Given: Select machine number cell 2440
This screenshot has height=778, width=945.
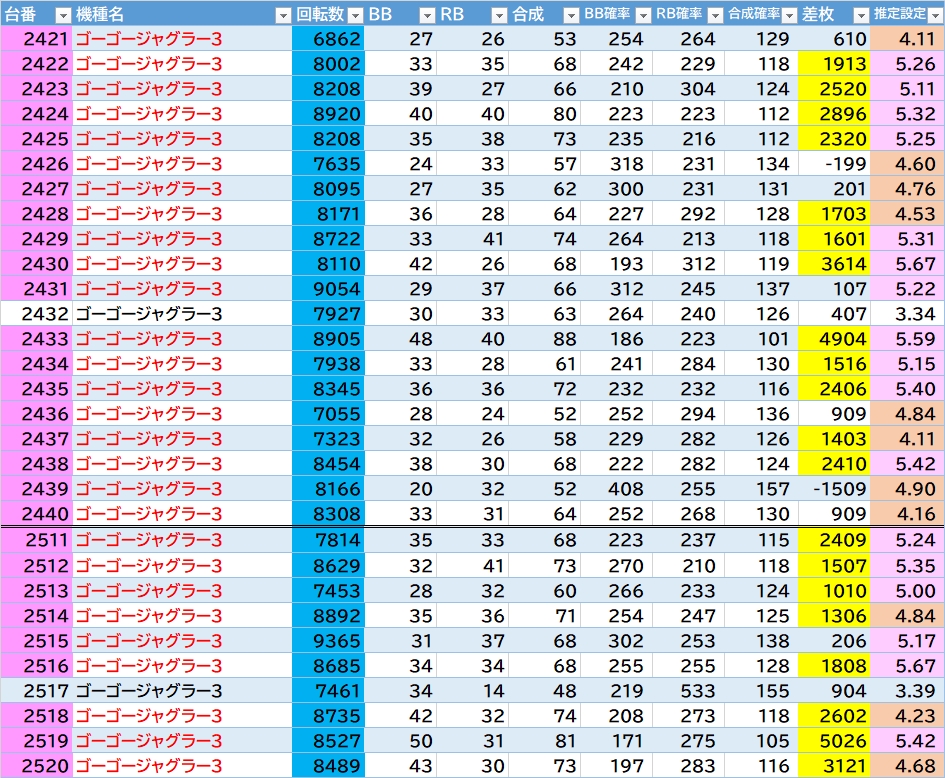Looking at the screenshot, I should coord(37,513).
